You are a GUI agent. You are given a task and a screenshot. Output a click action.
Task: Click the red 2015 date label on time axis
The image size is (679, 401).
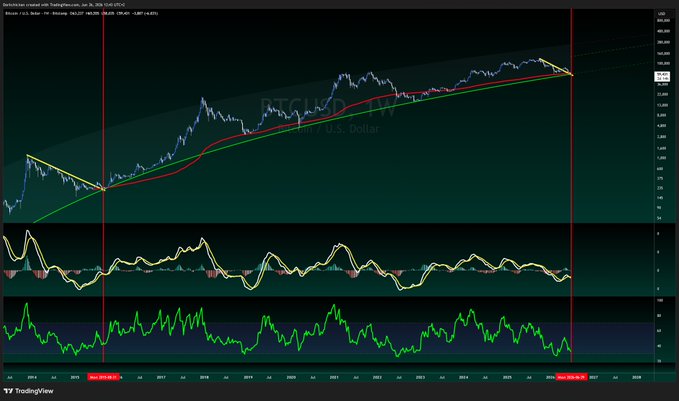(x=103, y=377)
